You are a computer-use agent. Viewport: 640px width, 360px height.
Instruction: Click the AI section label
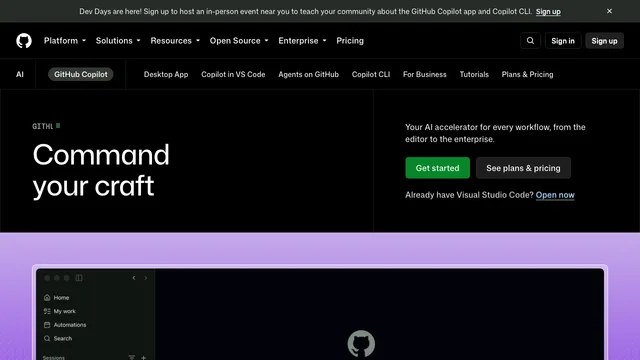pos(20,74)
